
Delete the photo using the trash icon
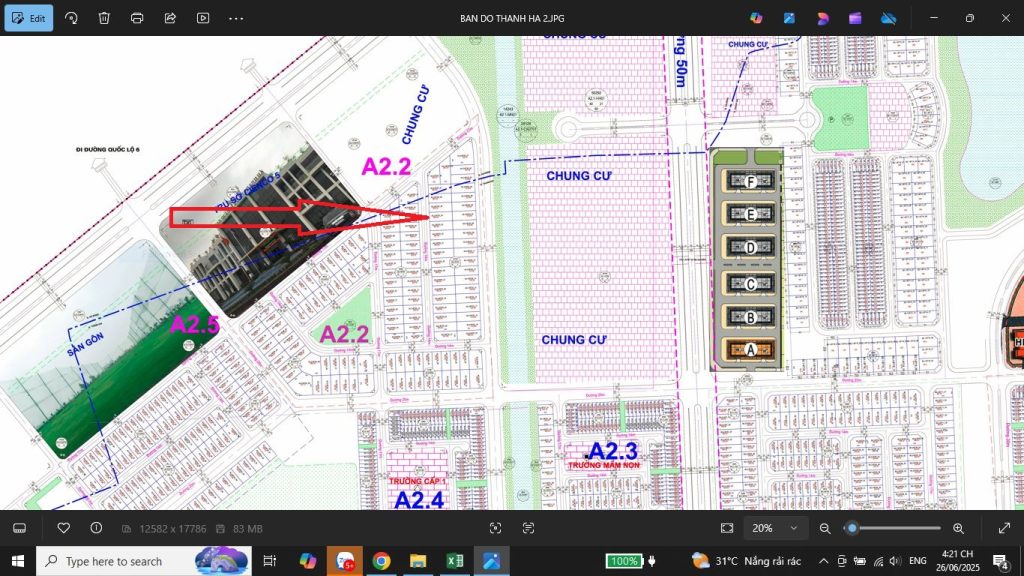click(x=104, y=18)
